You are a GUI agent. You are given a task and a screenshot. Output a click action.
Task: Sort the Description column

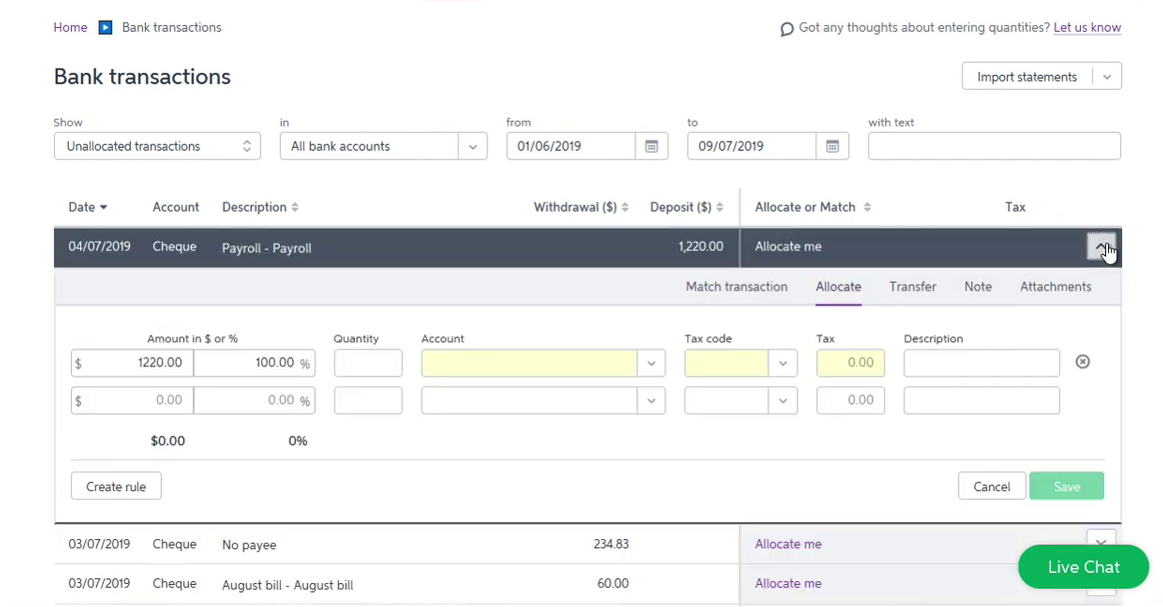click(x=294, y=207)
